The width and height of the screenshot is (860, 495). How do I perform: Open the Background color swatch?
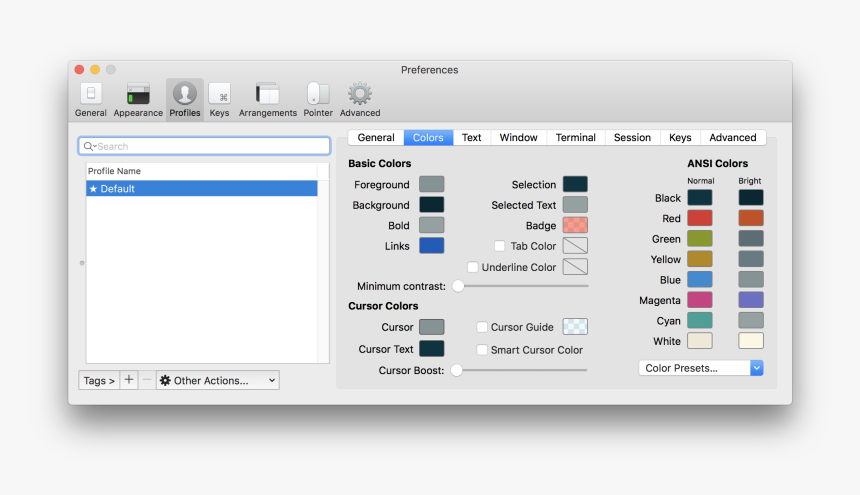point(432,204)
